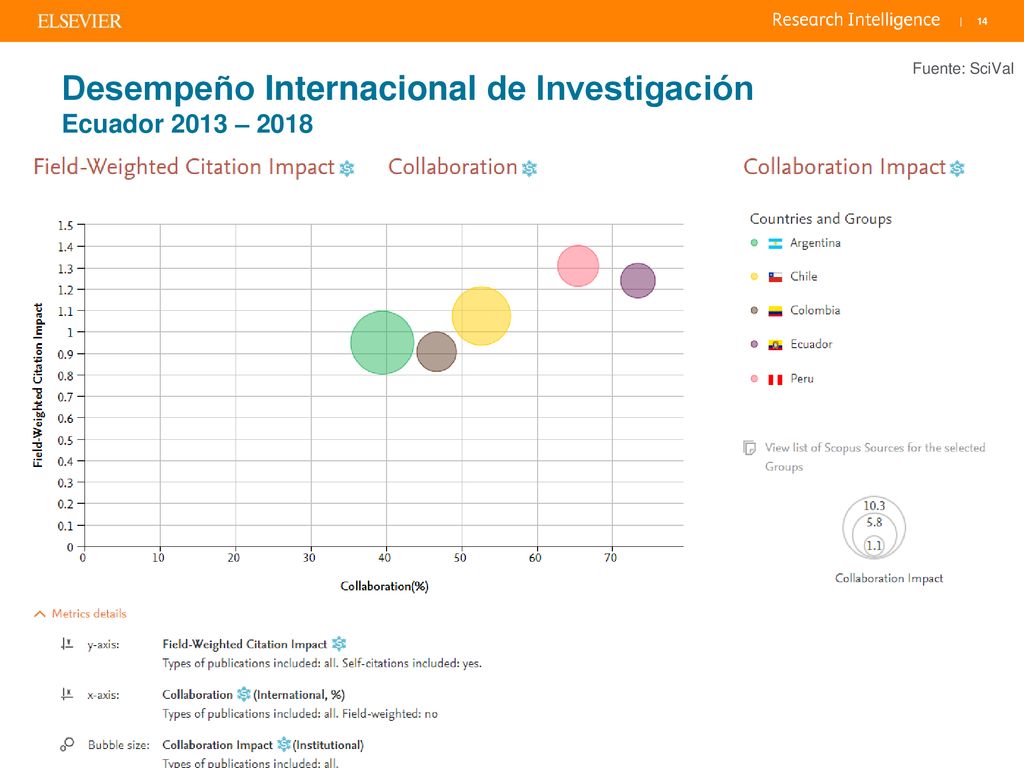
Task: Click the green Argentina legend dot
Action: pos(754,243)
